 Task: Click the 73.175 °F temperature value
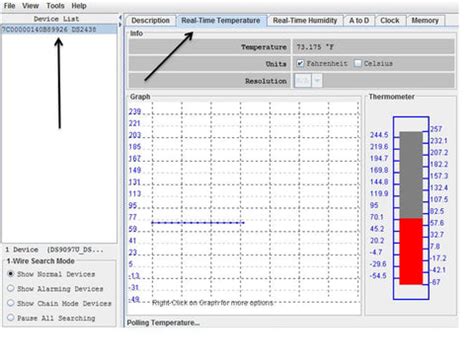[315, 47]
